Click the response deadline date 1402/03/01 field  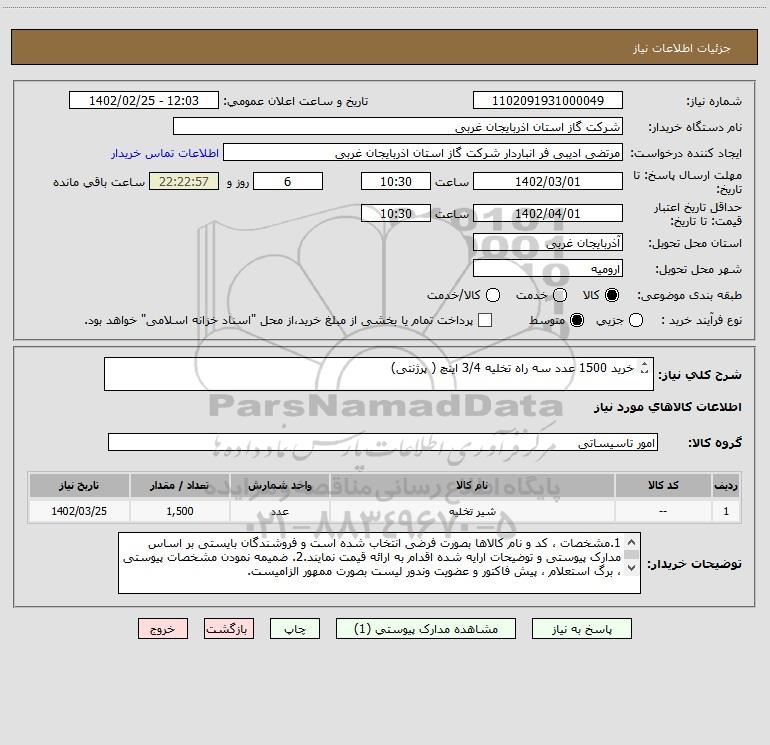[548, 181]
